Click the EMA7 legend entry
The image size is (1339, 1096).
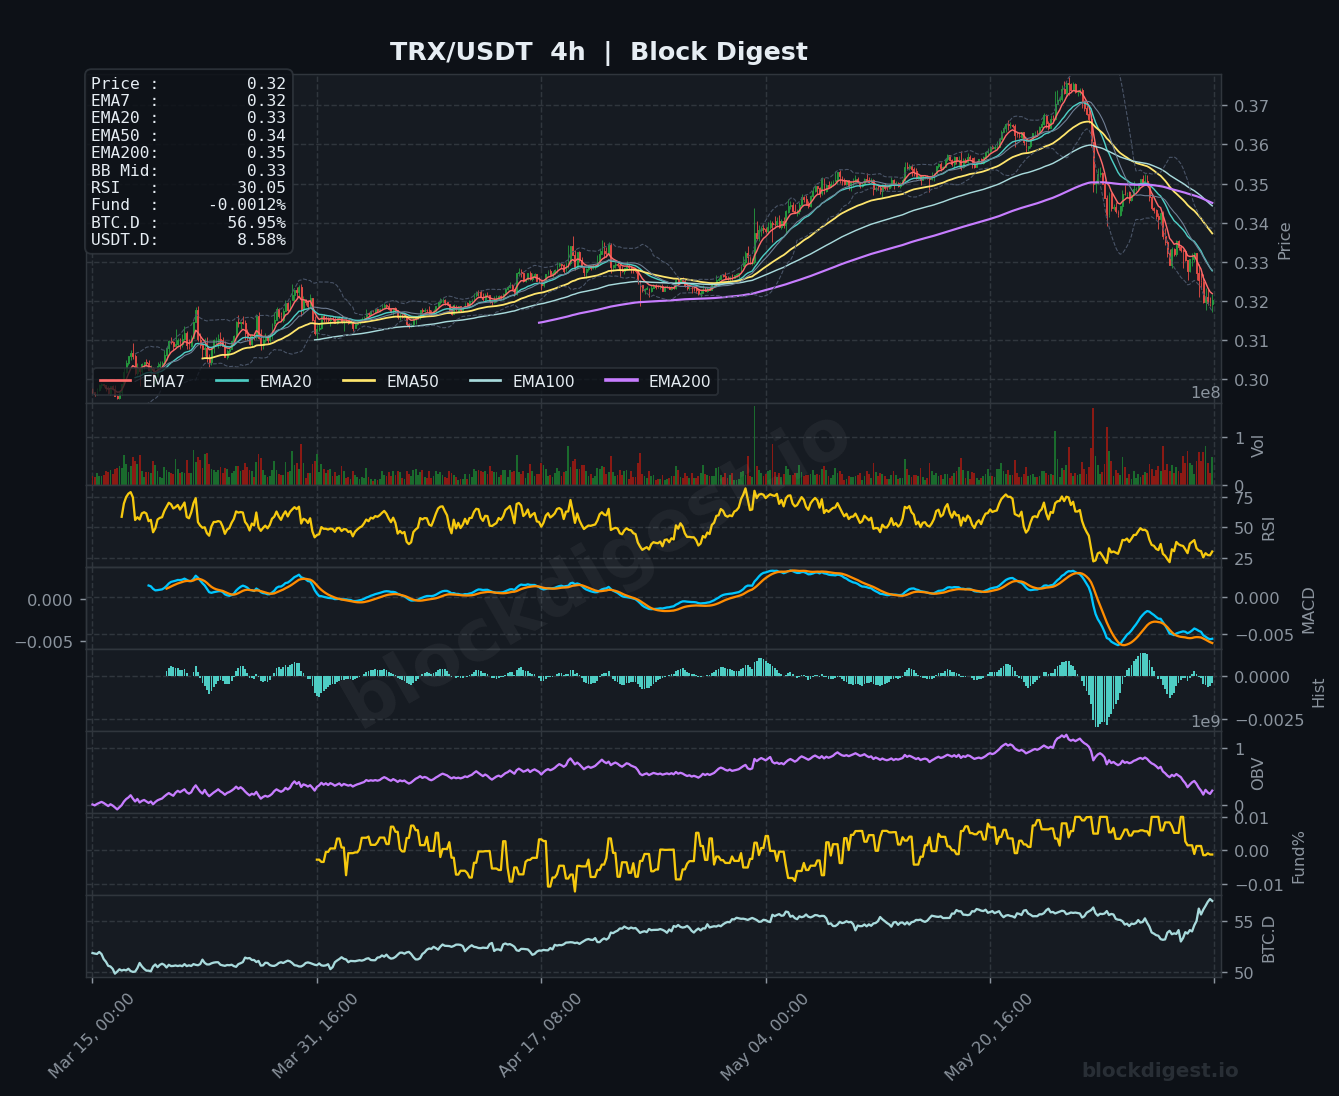(142, 381)
